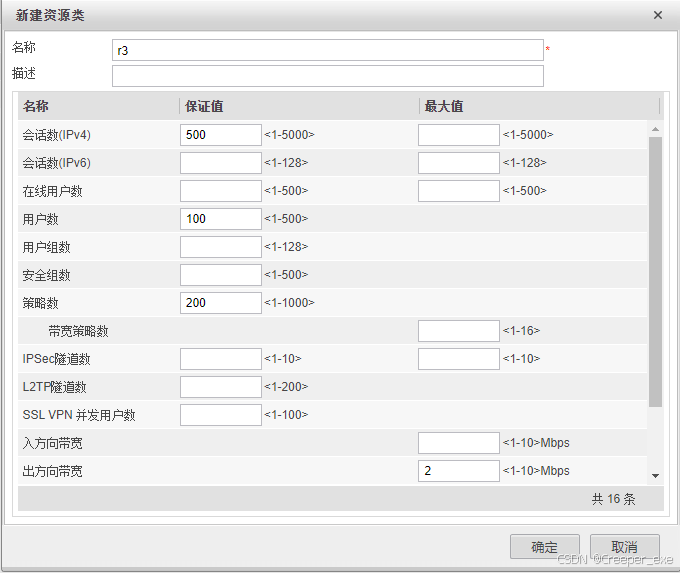Click the <1-200> range hint for L2TP隧道数

click(x=286, y=387)
